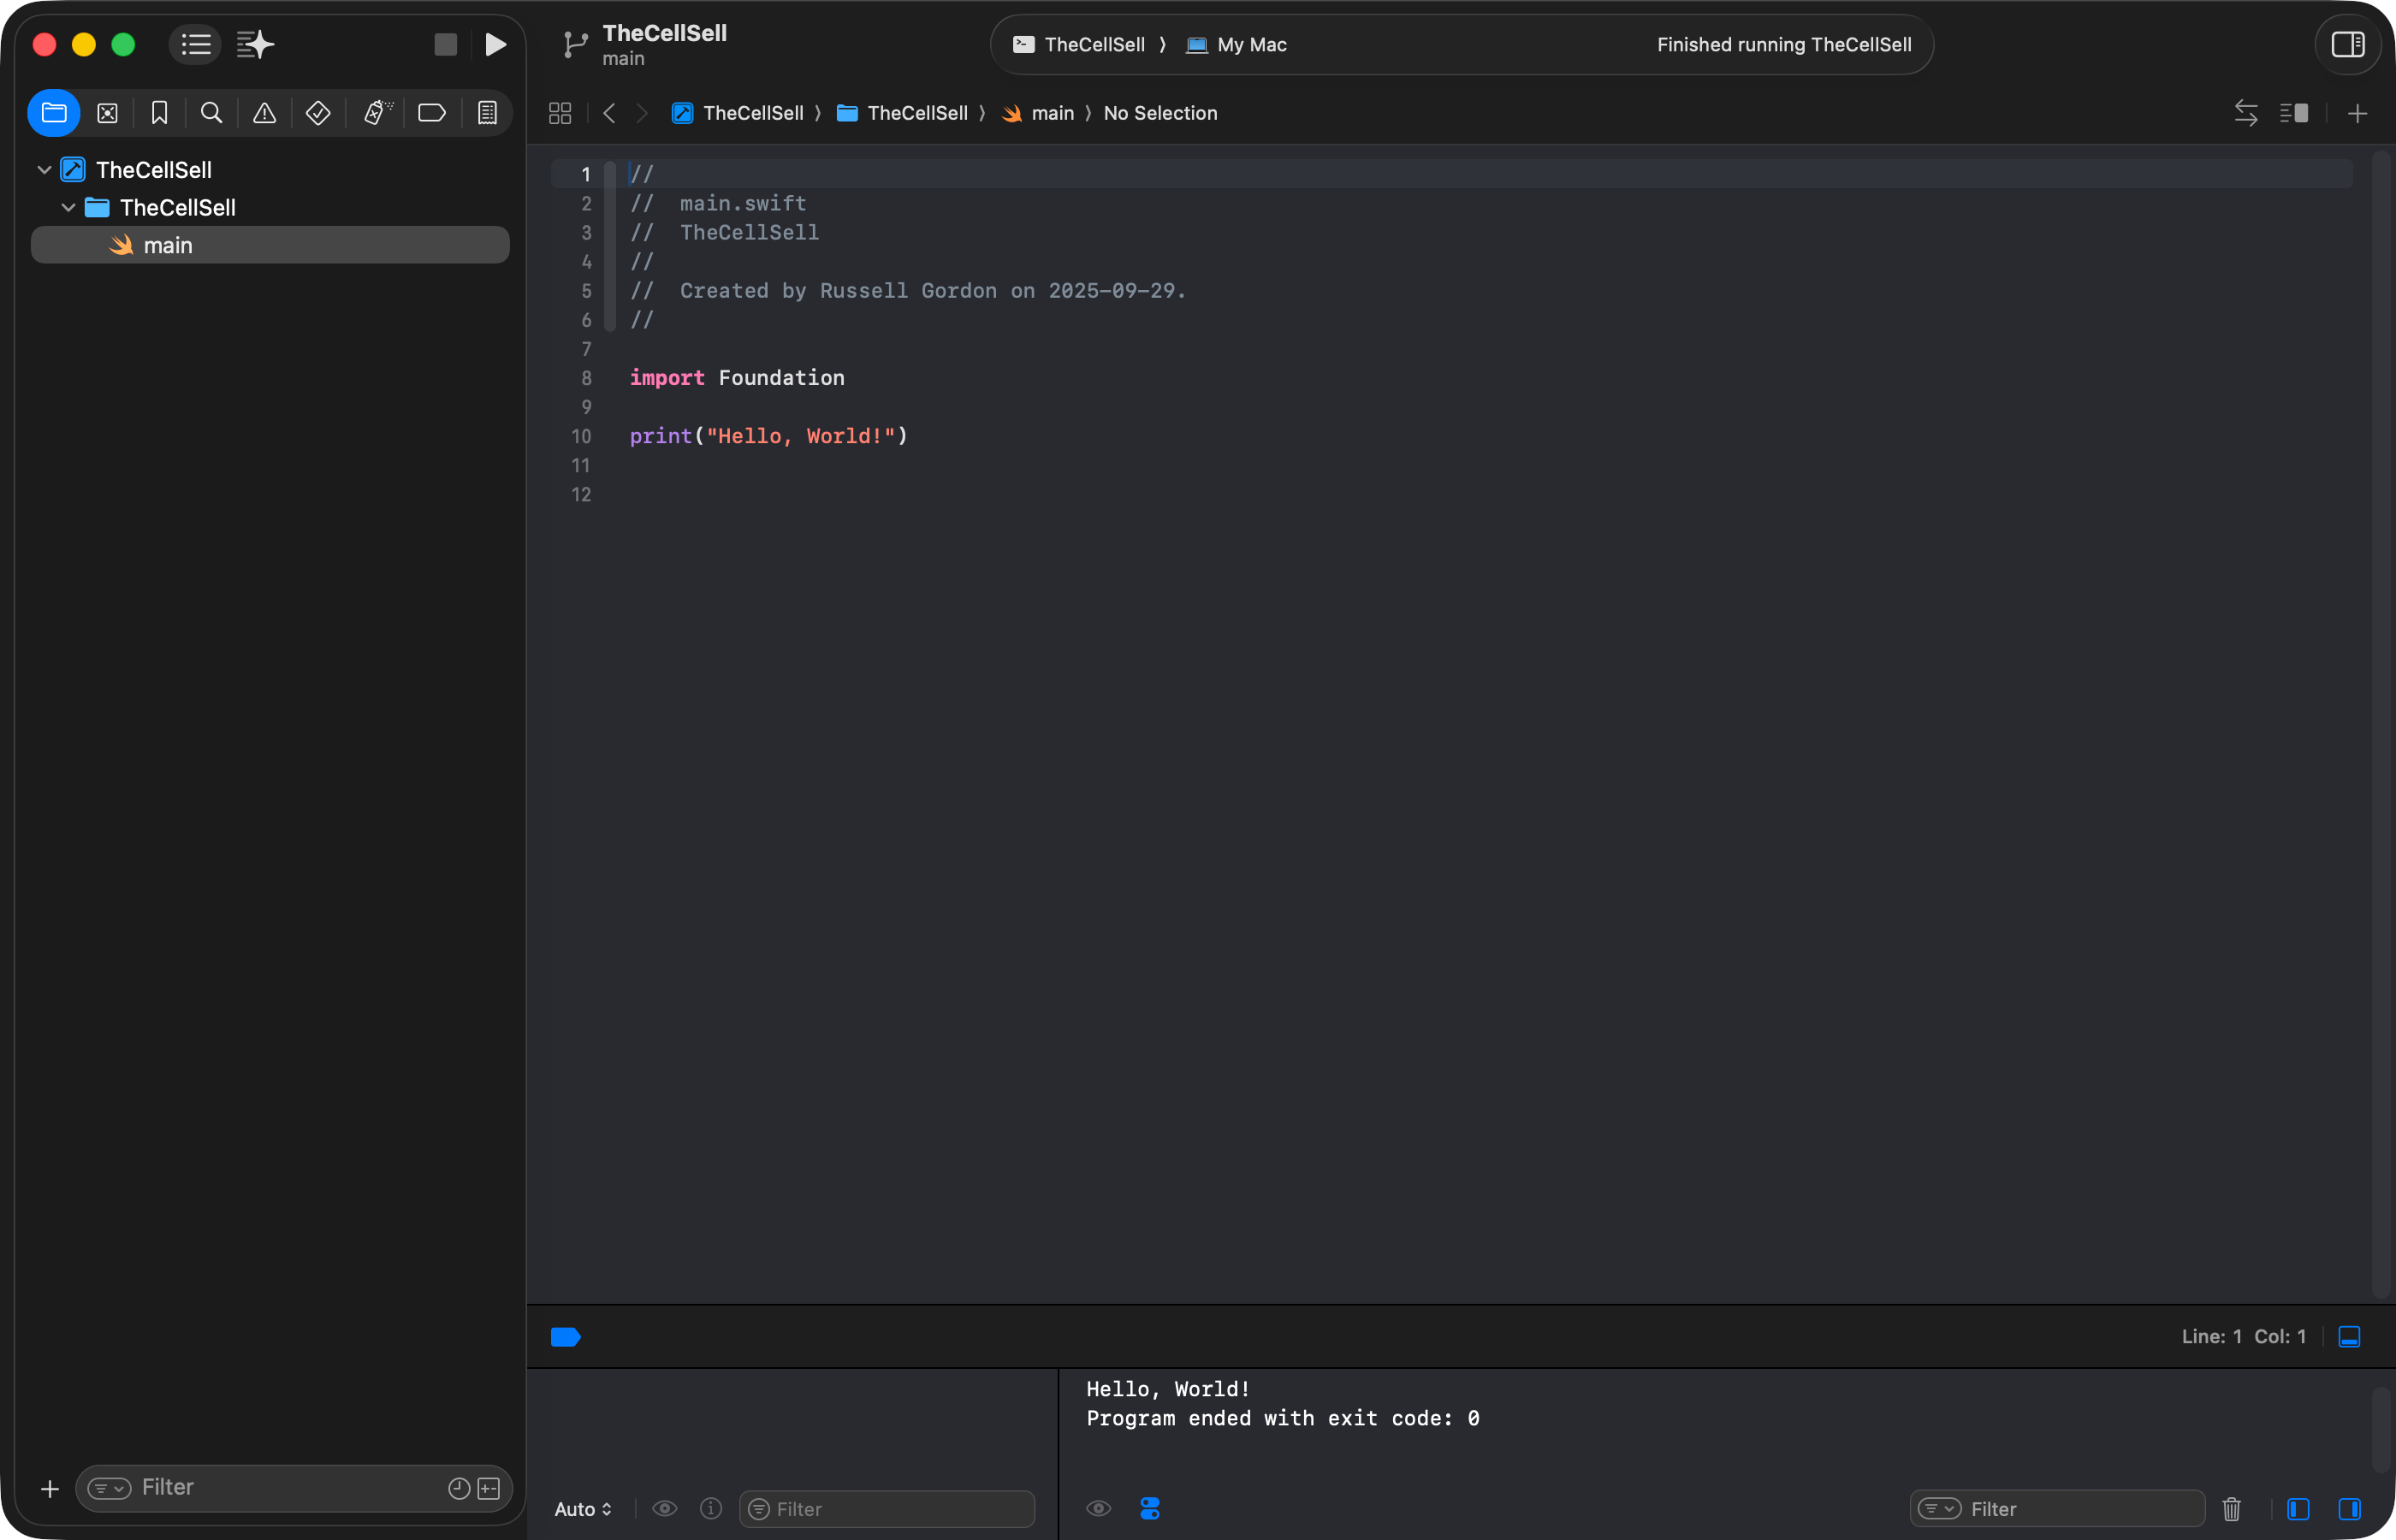
Task: Click main in the jump bar
Action: [1051, 113]
